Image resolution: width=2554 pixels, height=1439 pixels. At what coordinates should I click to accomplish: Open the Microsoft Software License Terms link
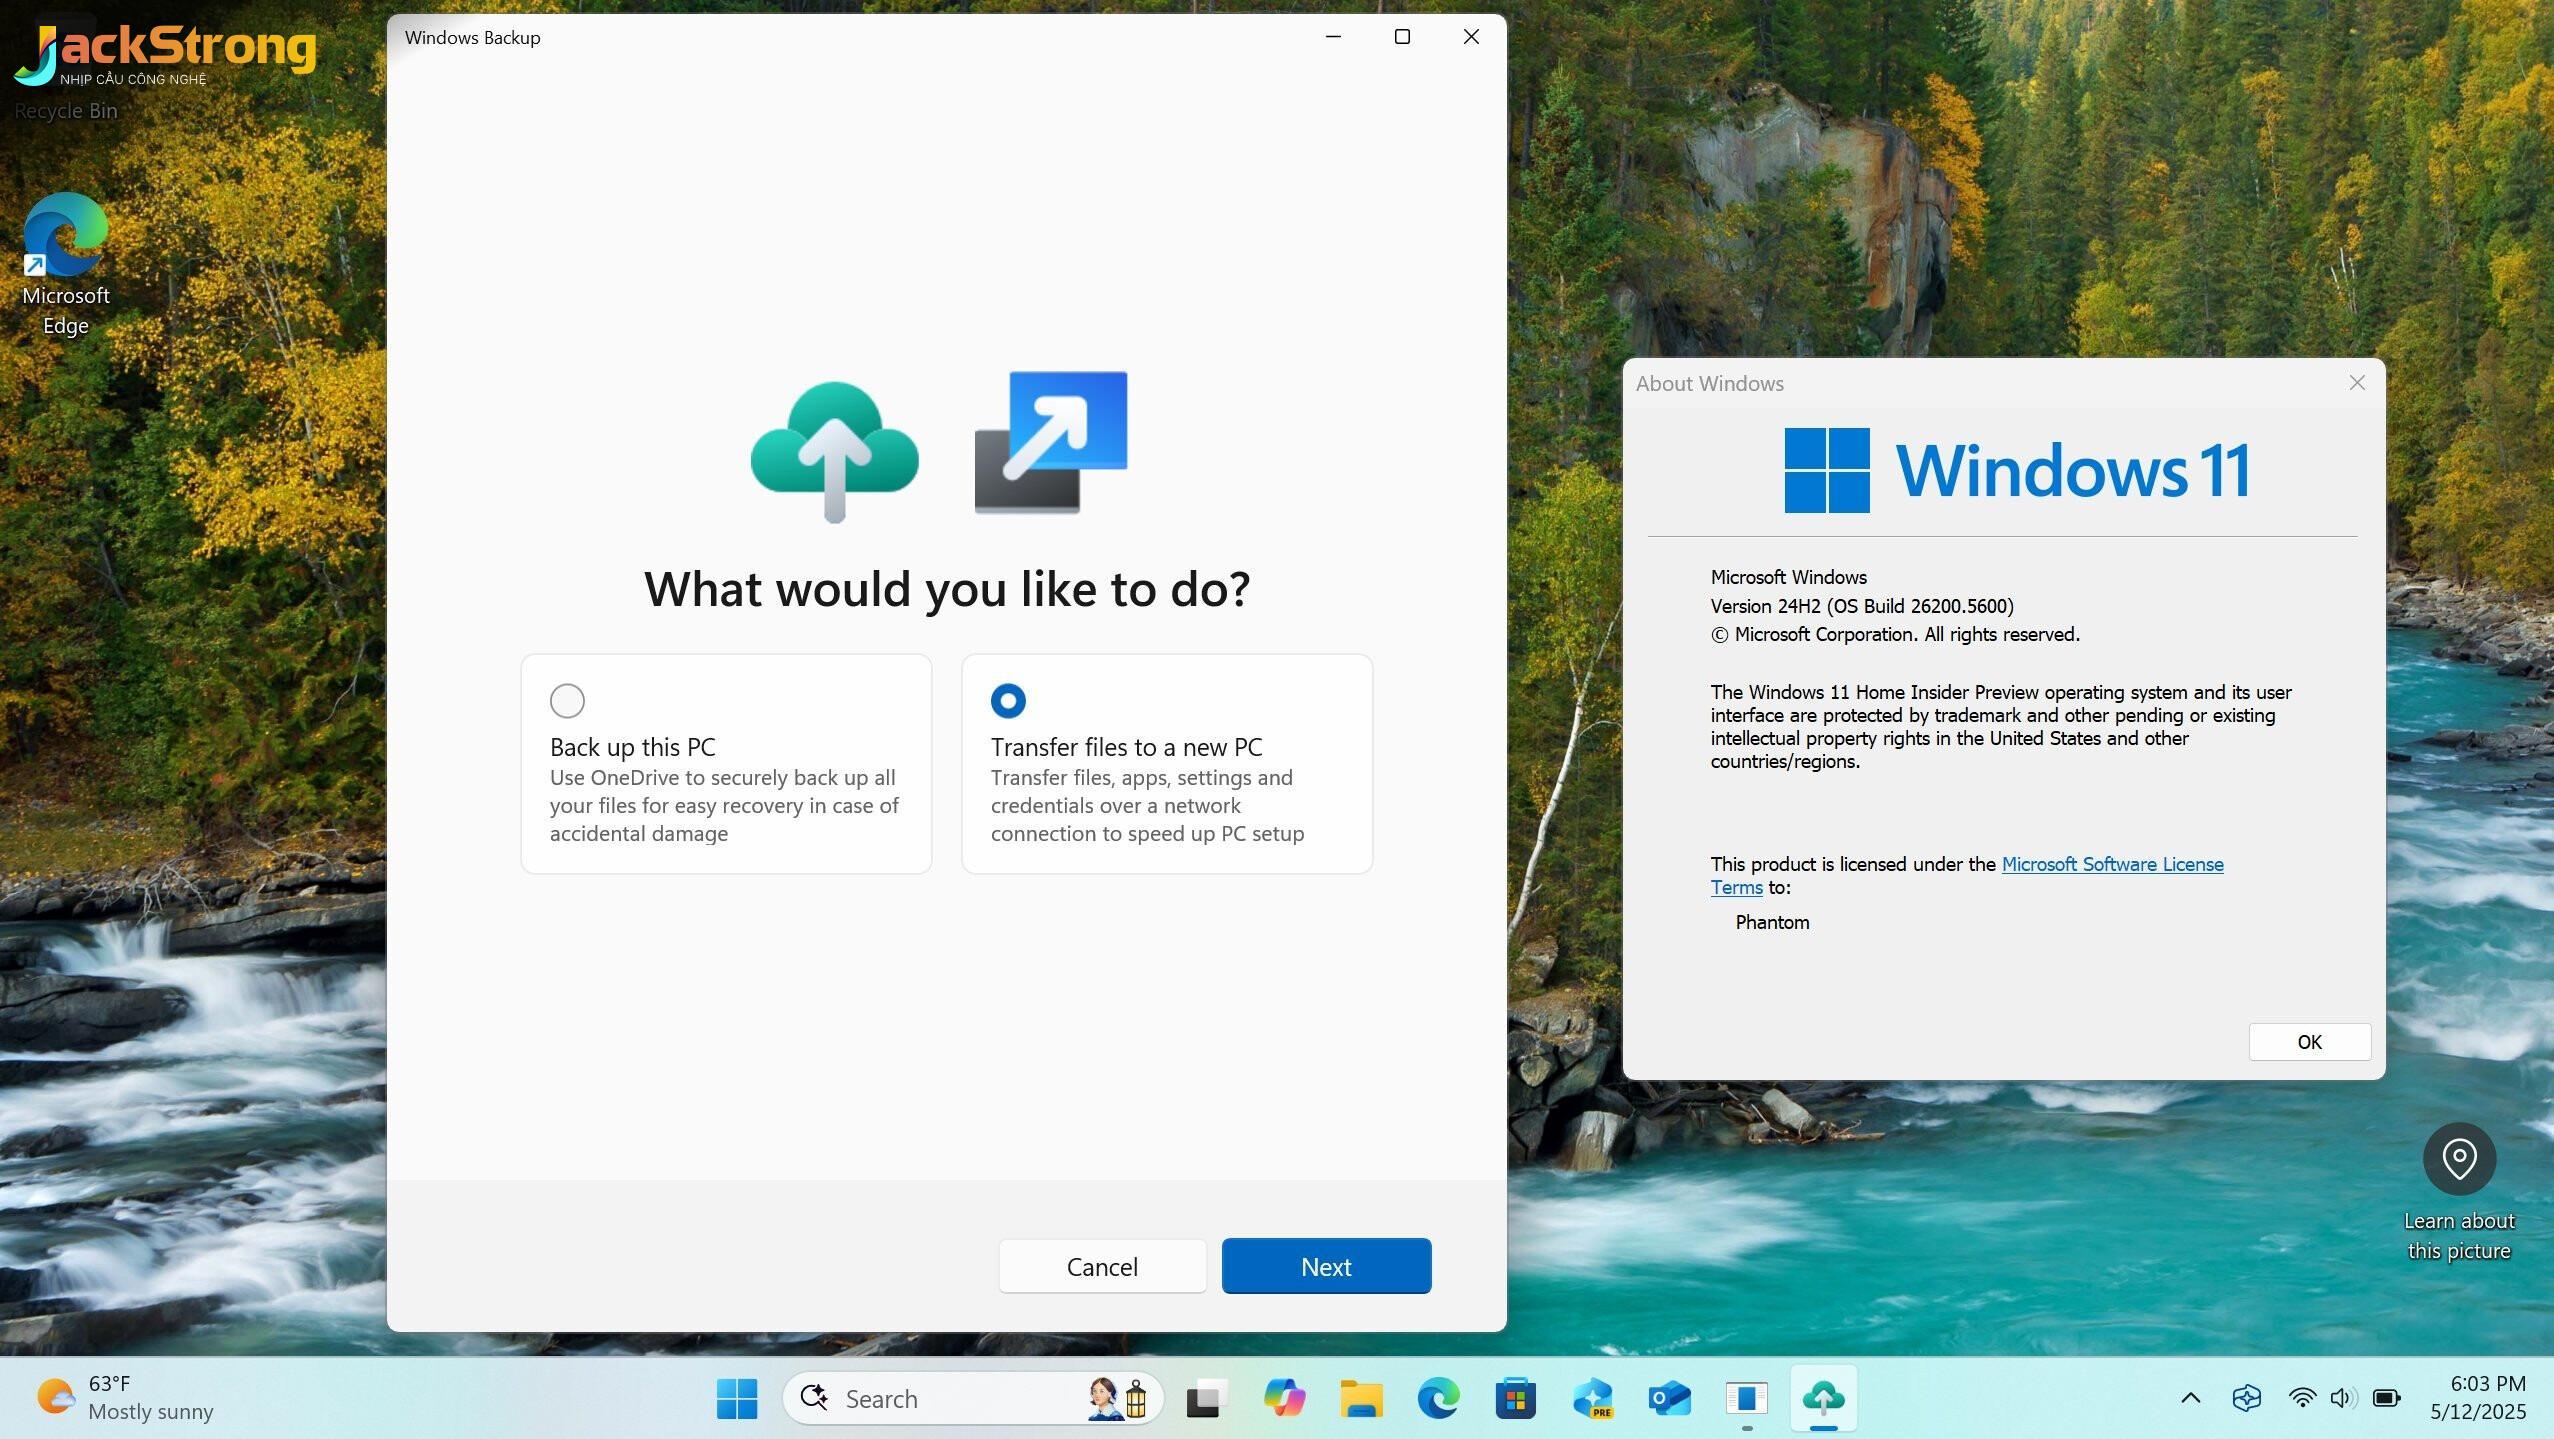pyautogui.click(x=2112, y=864)
